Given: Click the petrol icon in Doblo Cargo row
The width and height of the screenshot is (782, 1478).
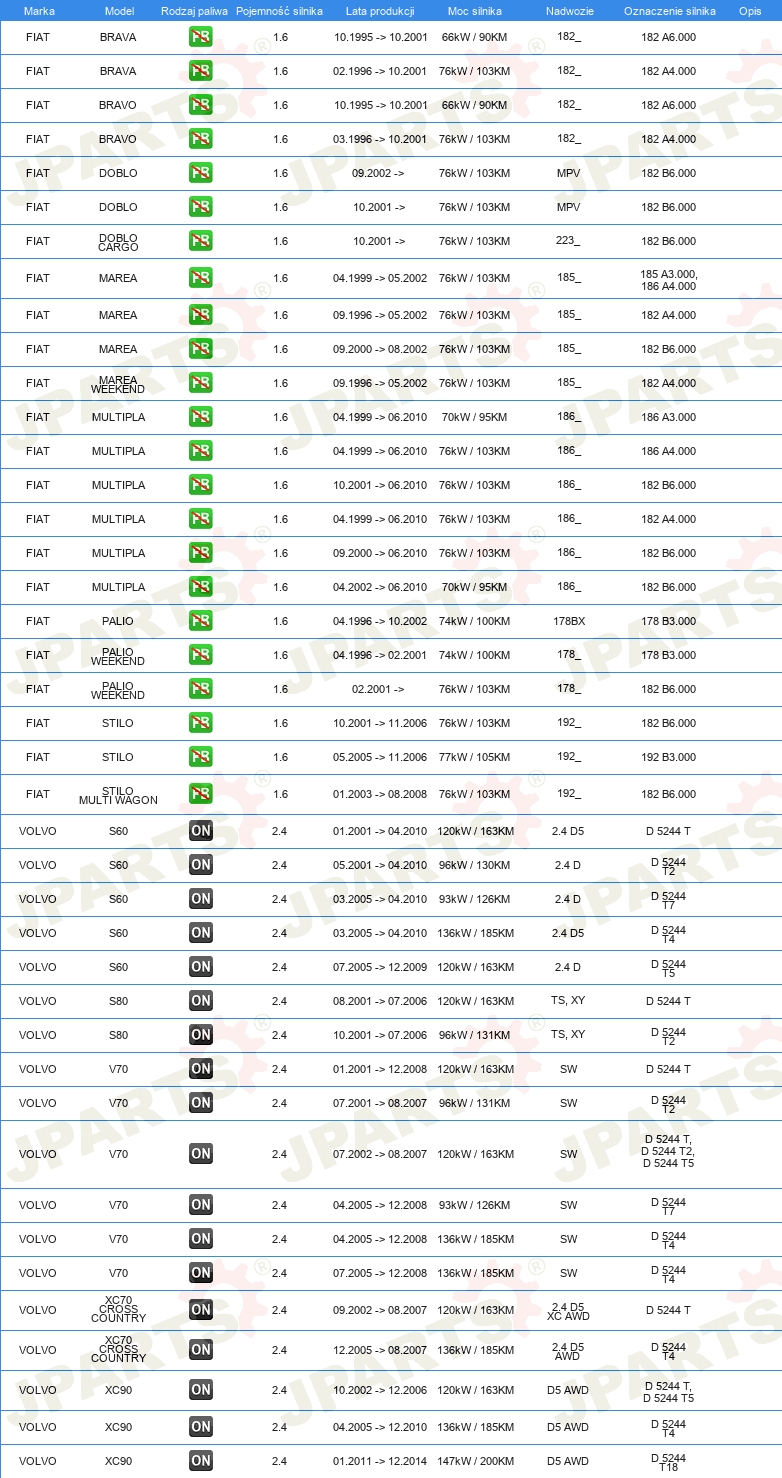Looking at the screenshot, I should click(200, 241).
